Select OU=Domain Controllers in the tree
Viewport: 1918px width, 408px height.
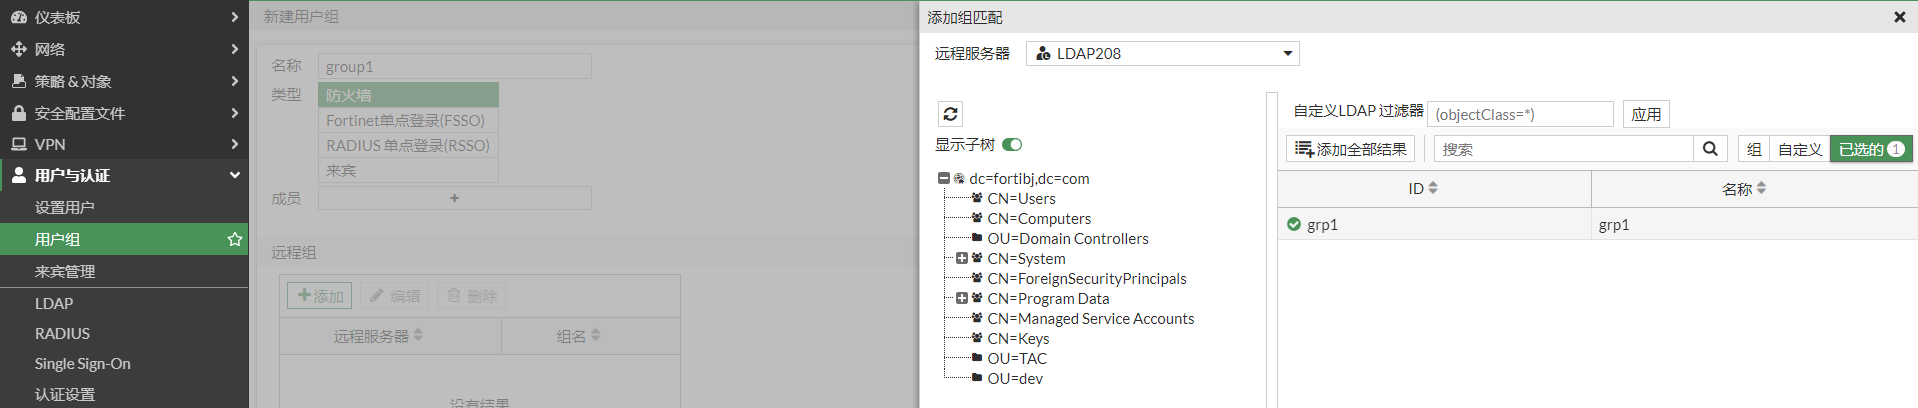coord(1067,238)
